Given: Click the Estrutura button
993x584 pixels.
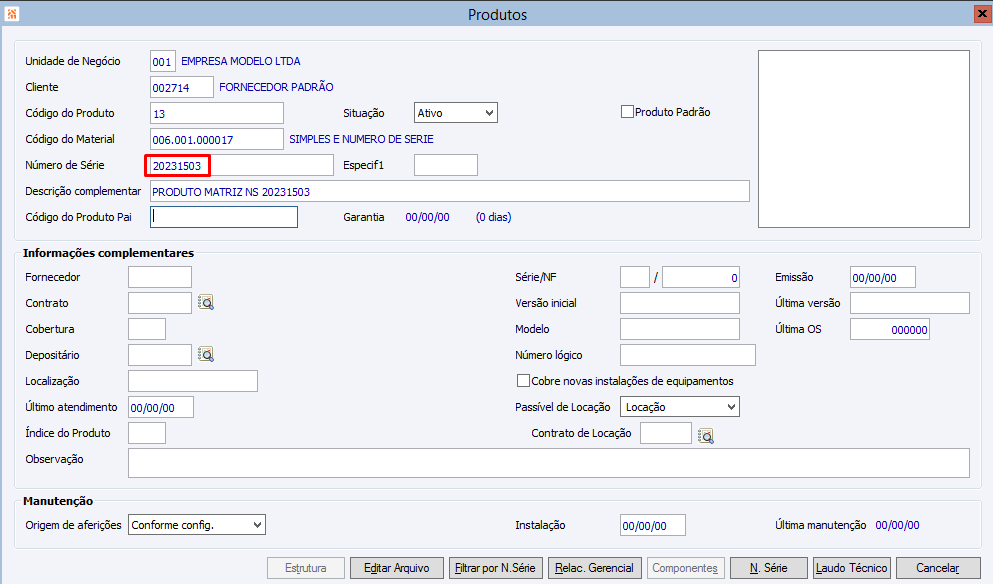Looking at the screenshot, I should [x=306, y=568].
